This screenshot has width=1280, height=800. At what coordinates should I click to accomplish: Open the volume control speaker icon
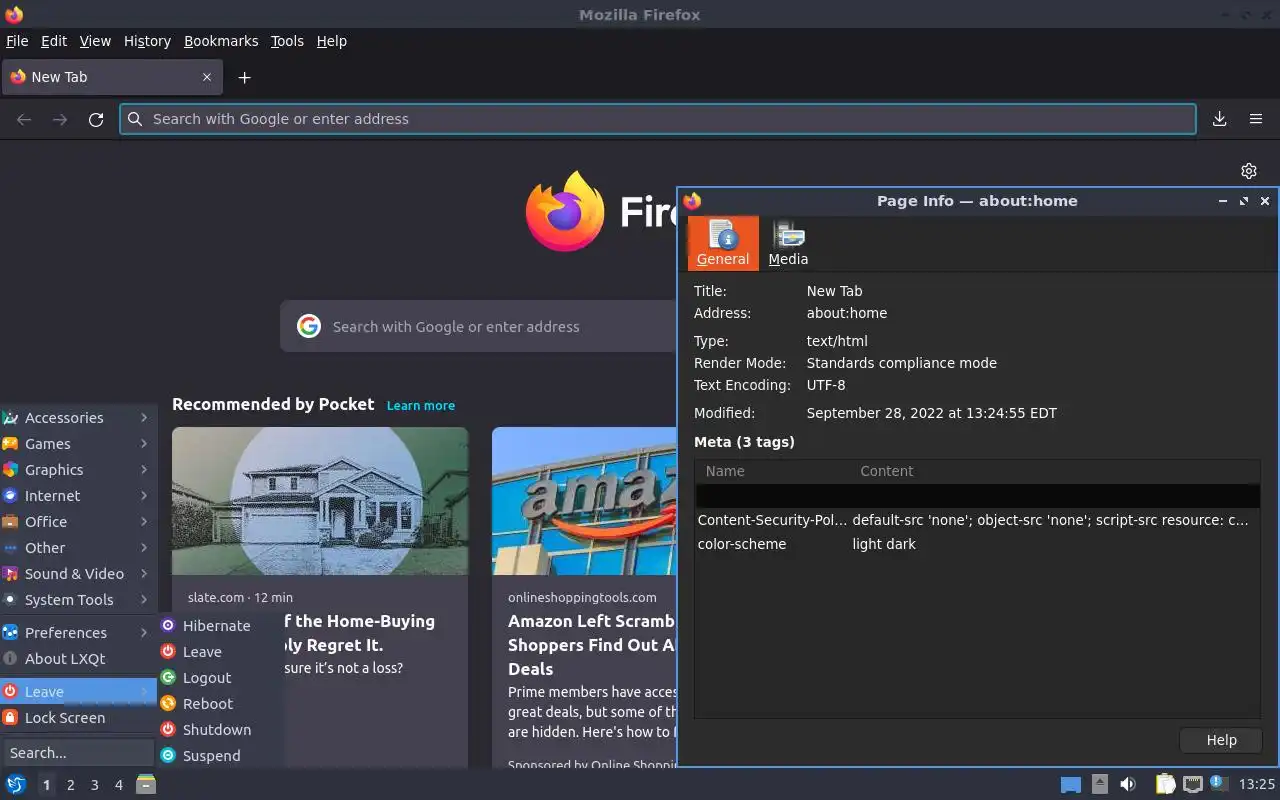click(1128, 784)
